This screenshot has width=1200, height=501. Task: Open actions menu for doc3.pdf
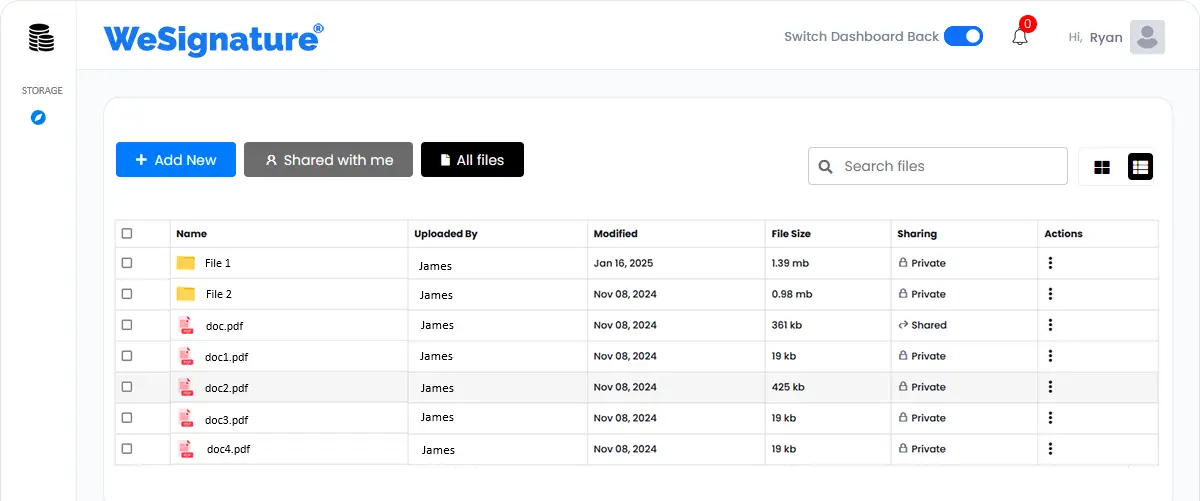(1050, 418)
